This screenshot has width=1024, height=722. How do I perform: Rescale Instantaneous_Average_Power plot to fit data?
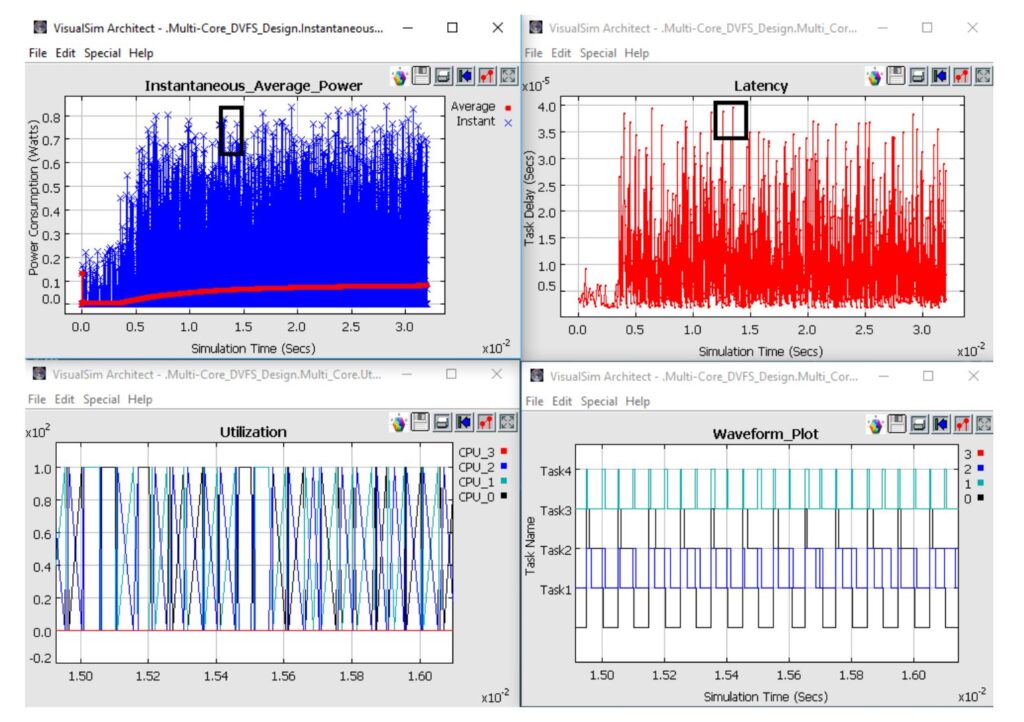click(508, 76)
